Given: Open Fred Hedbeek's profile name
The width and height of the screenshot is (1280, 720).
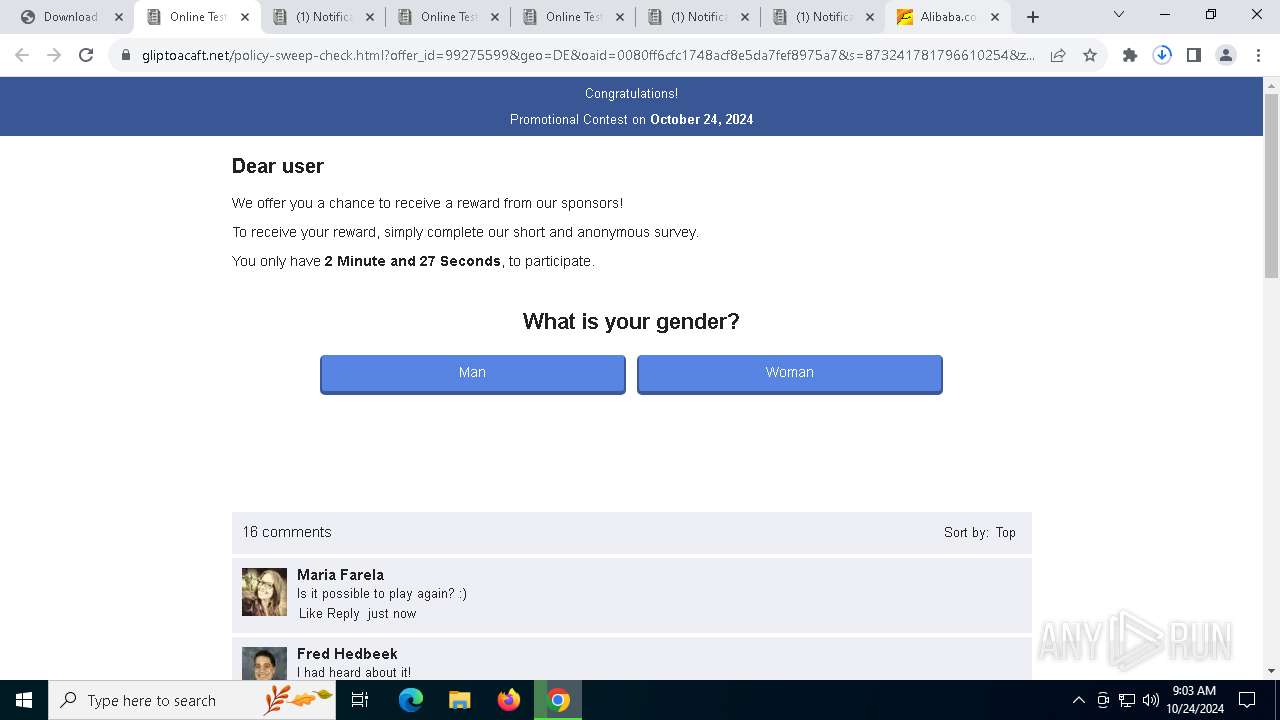Looking at the screenshot, I should click(347, 654).
